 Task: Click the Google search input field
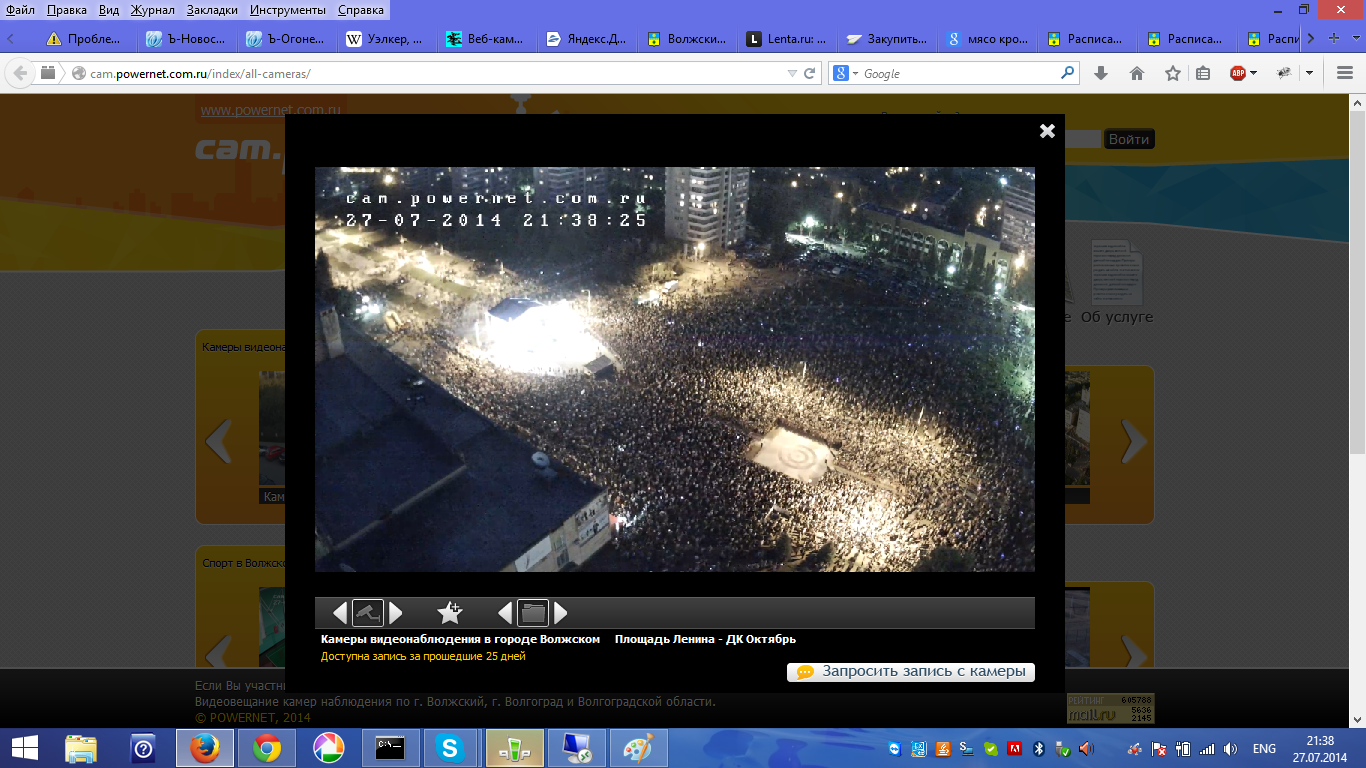[x=958, y=73]
